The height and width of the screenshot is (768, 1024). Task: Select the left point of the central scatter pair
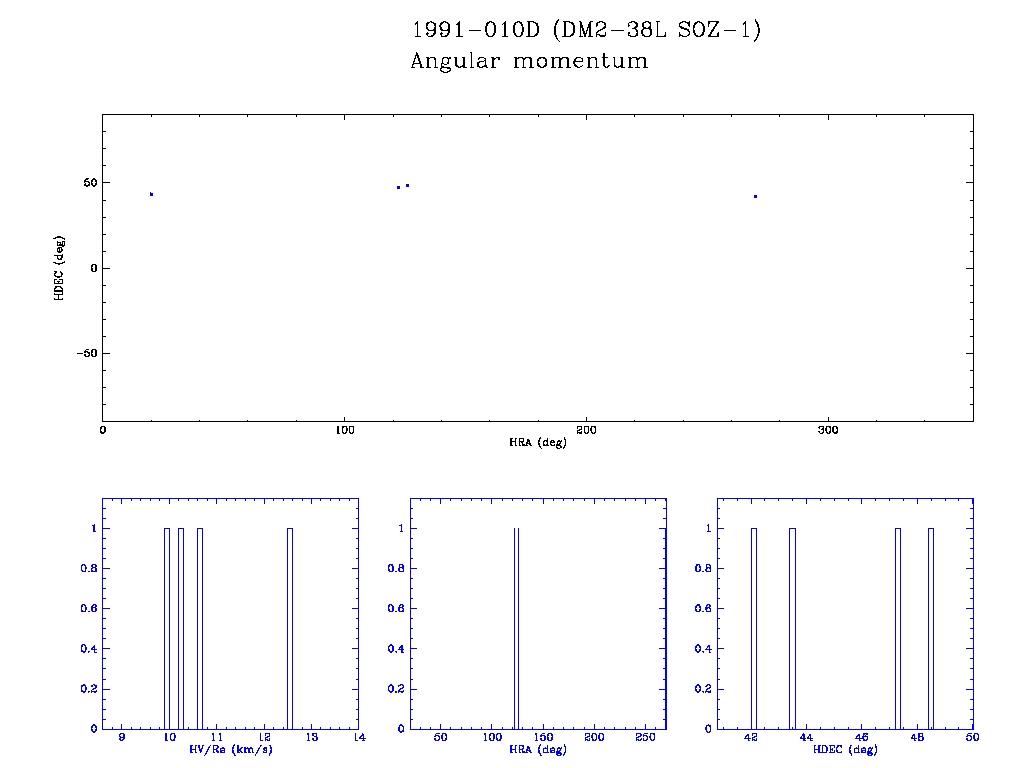398,187
